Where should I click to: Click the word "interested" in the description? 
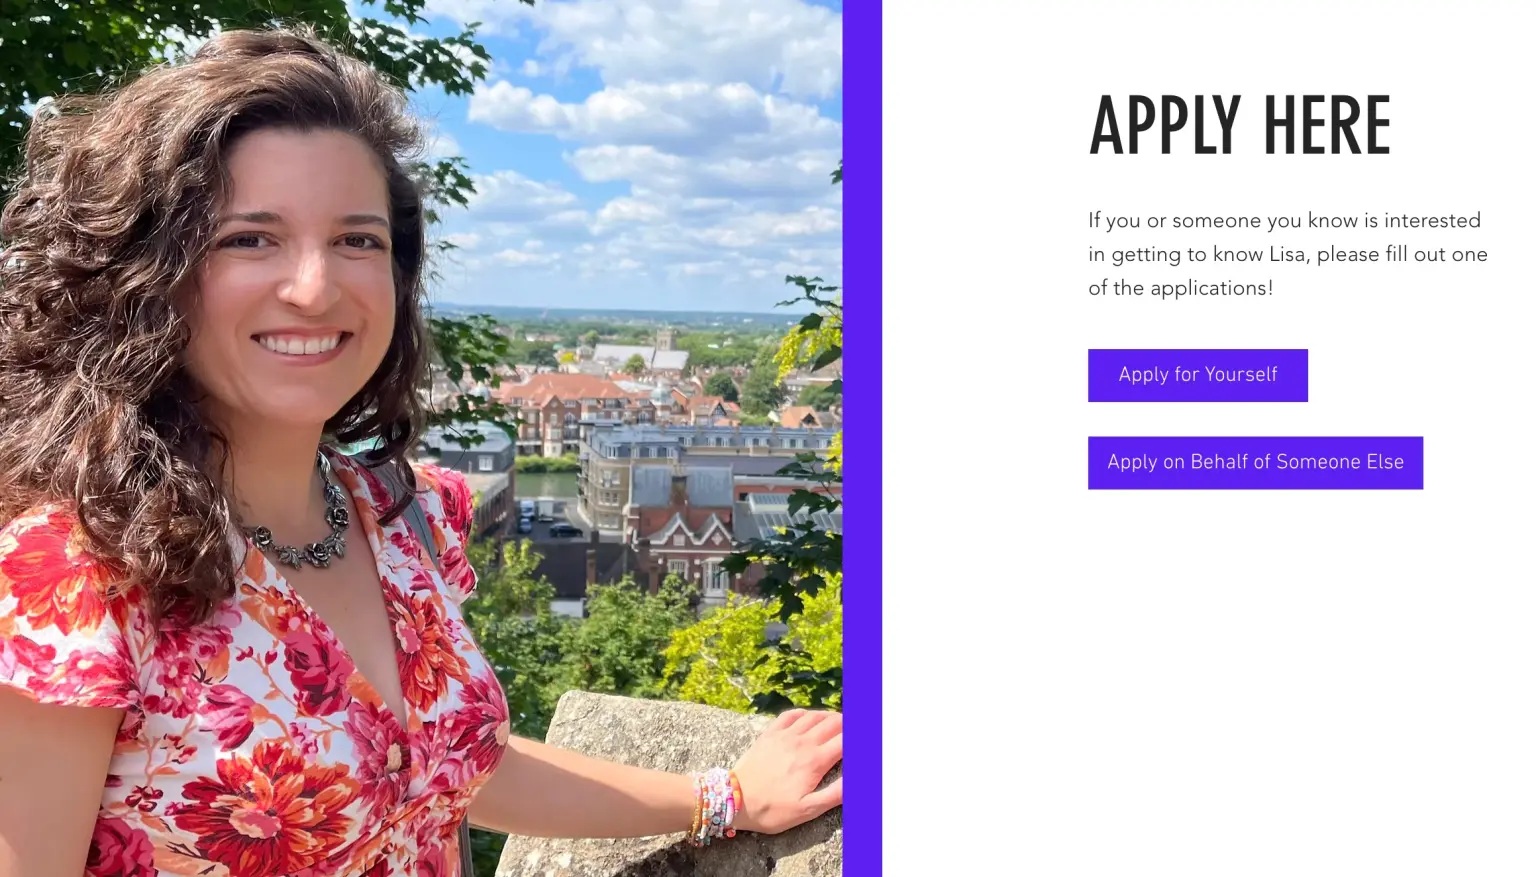pyautogui.click(x=1432, y=220)
